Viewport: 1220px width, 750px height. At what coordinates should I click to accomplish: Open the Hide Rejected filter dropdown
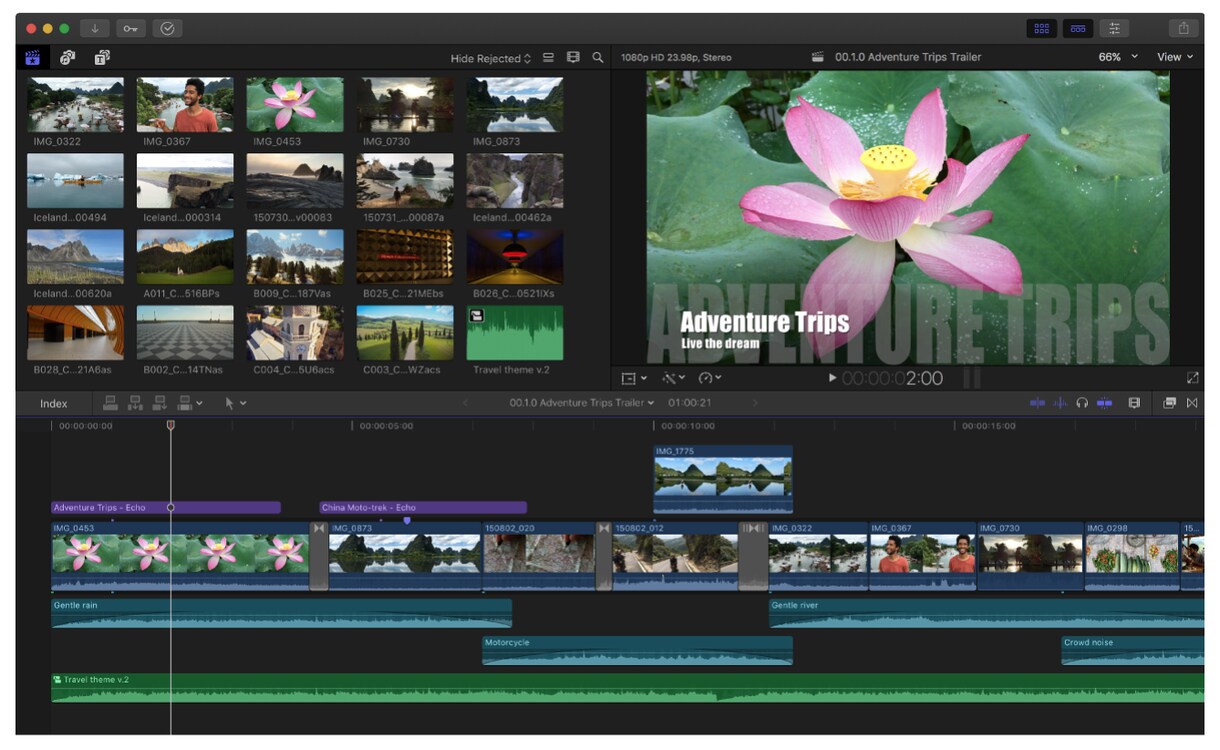pos(490,58)
